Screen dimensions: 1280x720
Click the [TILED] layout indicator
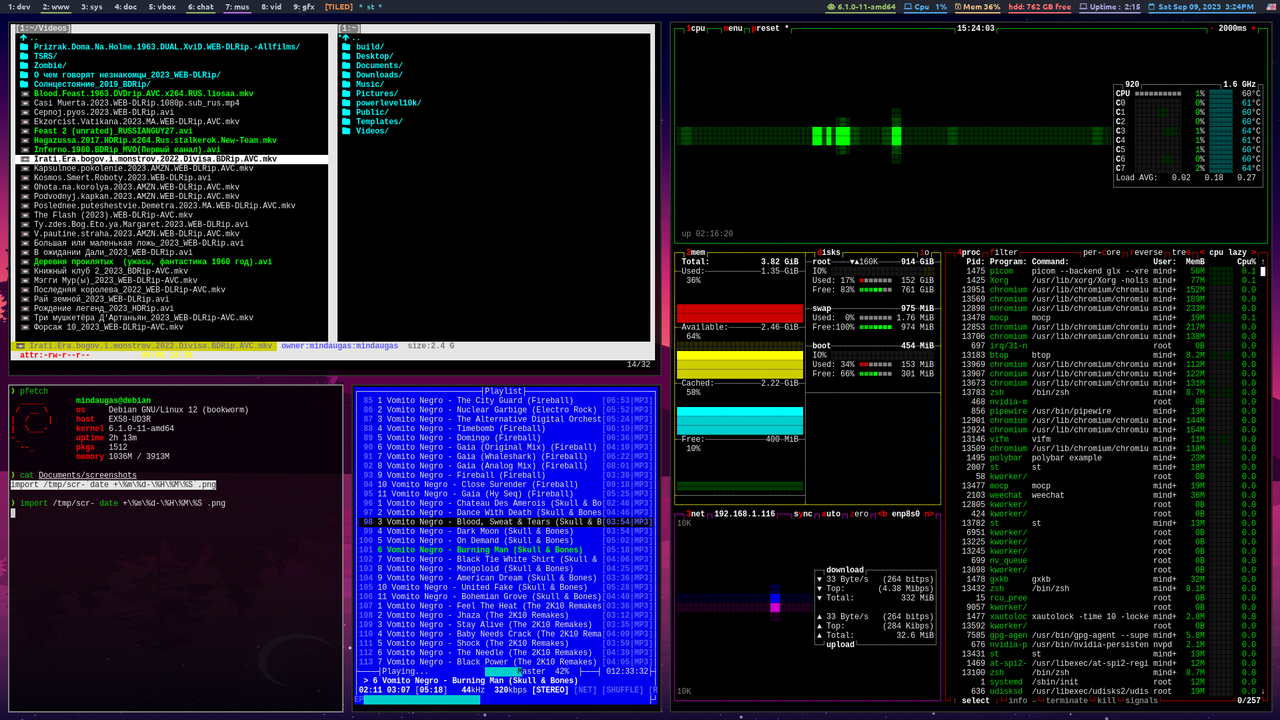pyautogui.click(x=340, y=6)
